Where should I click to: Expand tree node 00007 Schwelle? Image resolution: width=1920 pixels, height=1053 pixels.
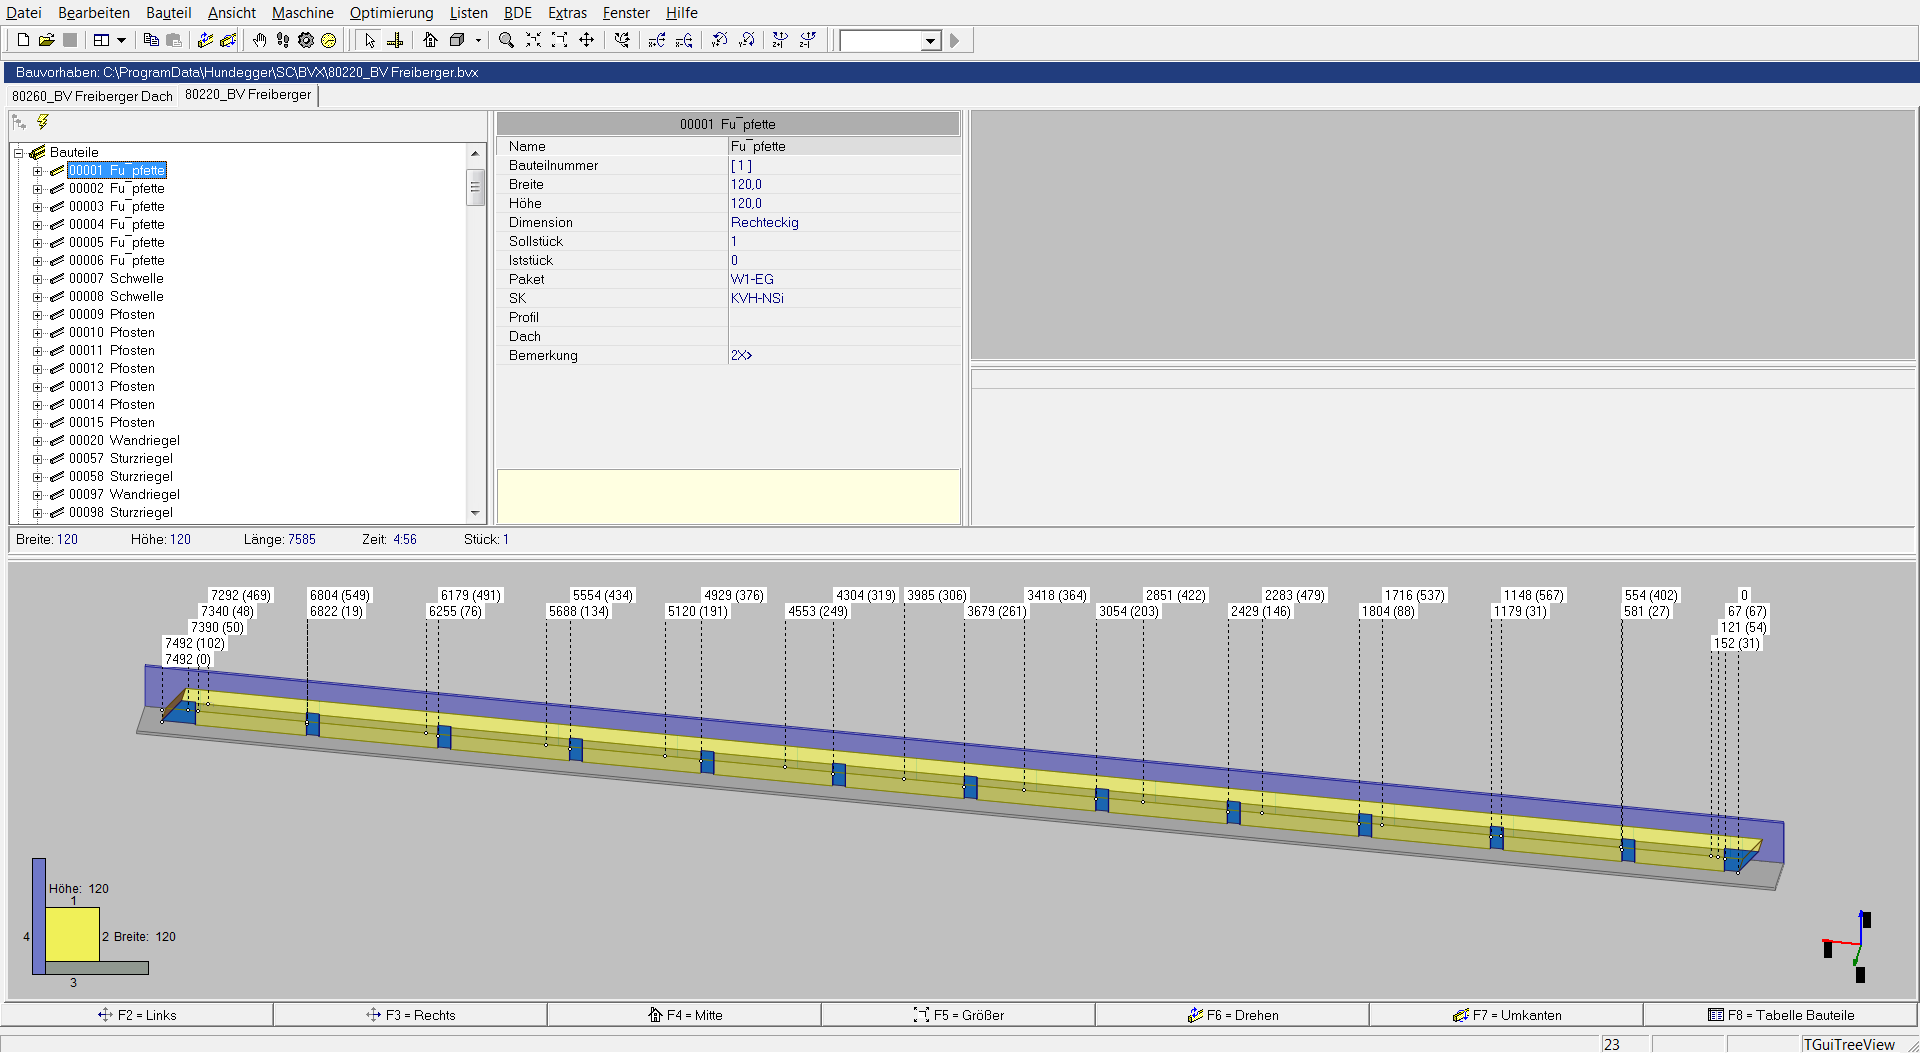point(37,279)
